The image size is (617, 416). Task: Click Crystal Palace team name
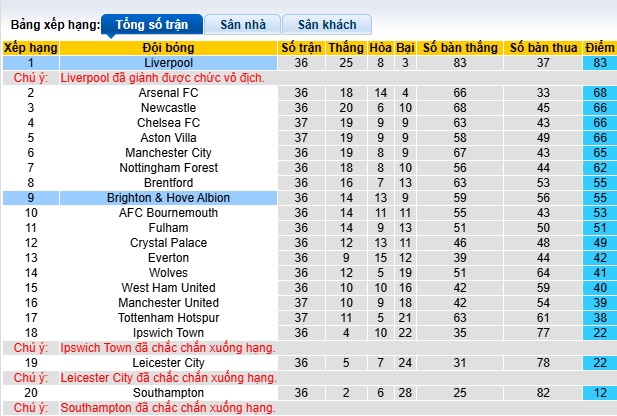pyautogui.click(x=168, y=243)
